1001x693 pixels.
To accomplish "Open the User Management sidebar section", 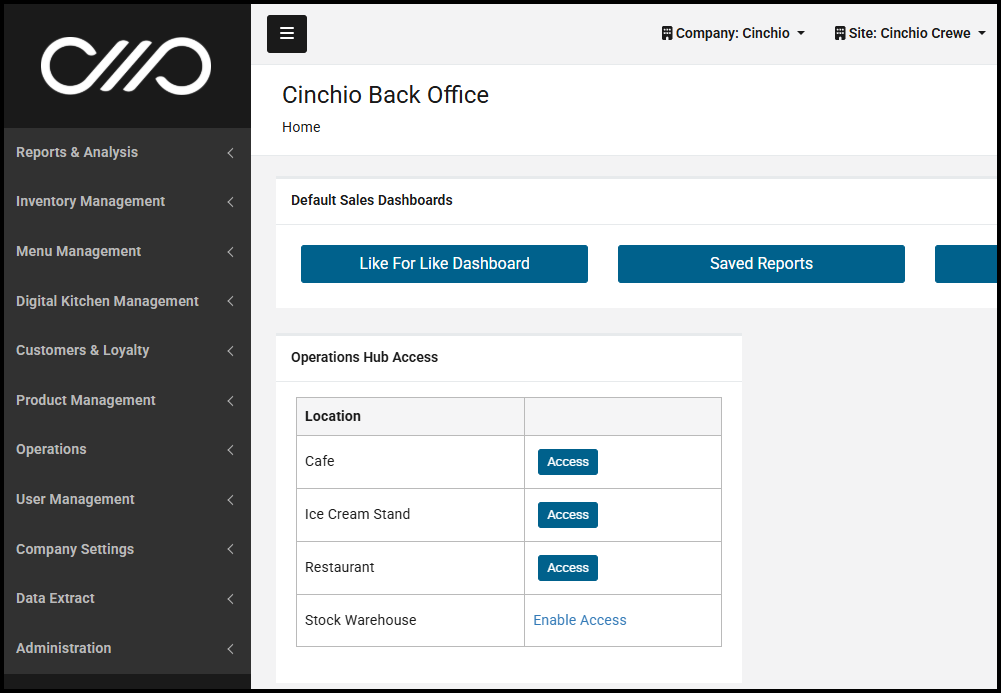I will point(75,499).
